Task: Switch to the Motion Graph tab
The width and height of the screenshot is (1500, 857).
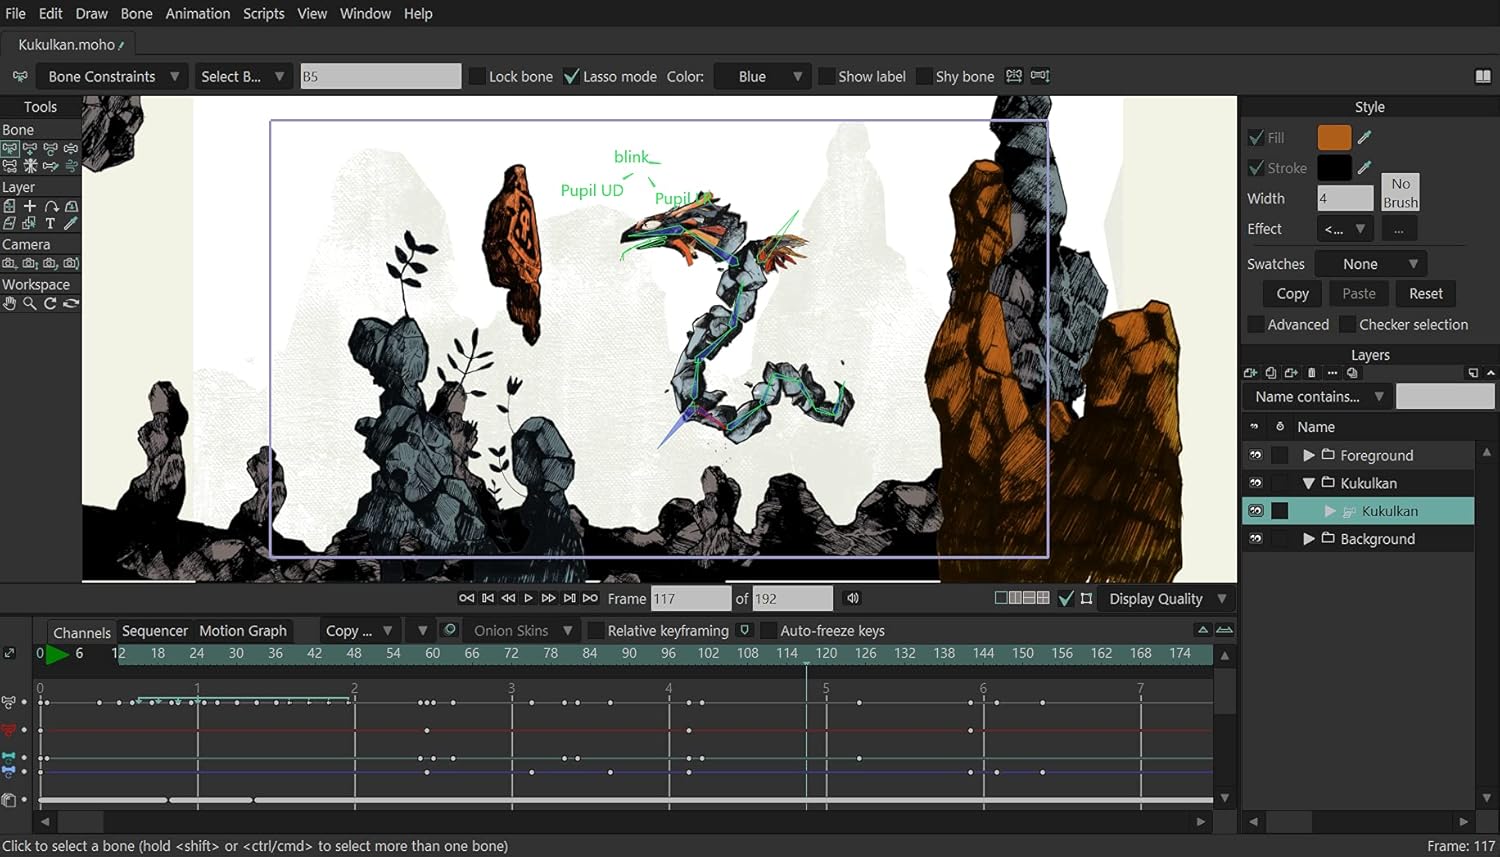Action: (x=243, y=631)
